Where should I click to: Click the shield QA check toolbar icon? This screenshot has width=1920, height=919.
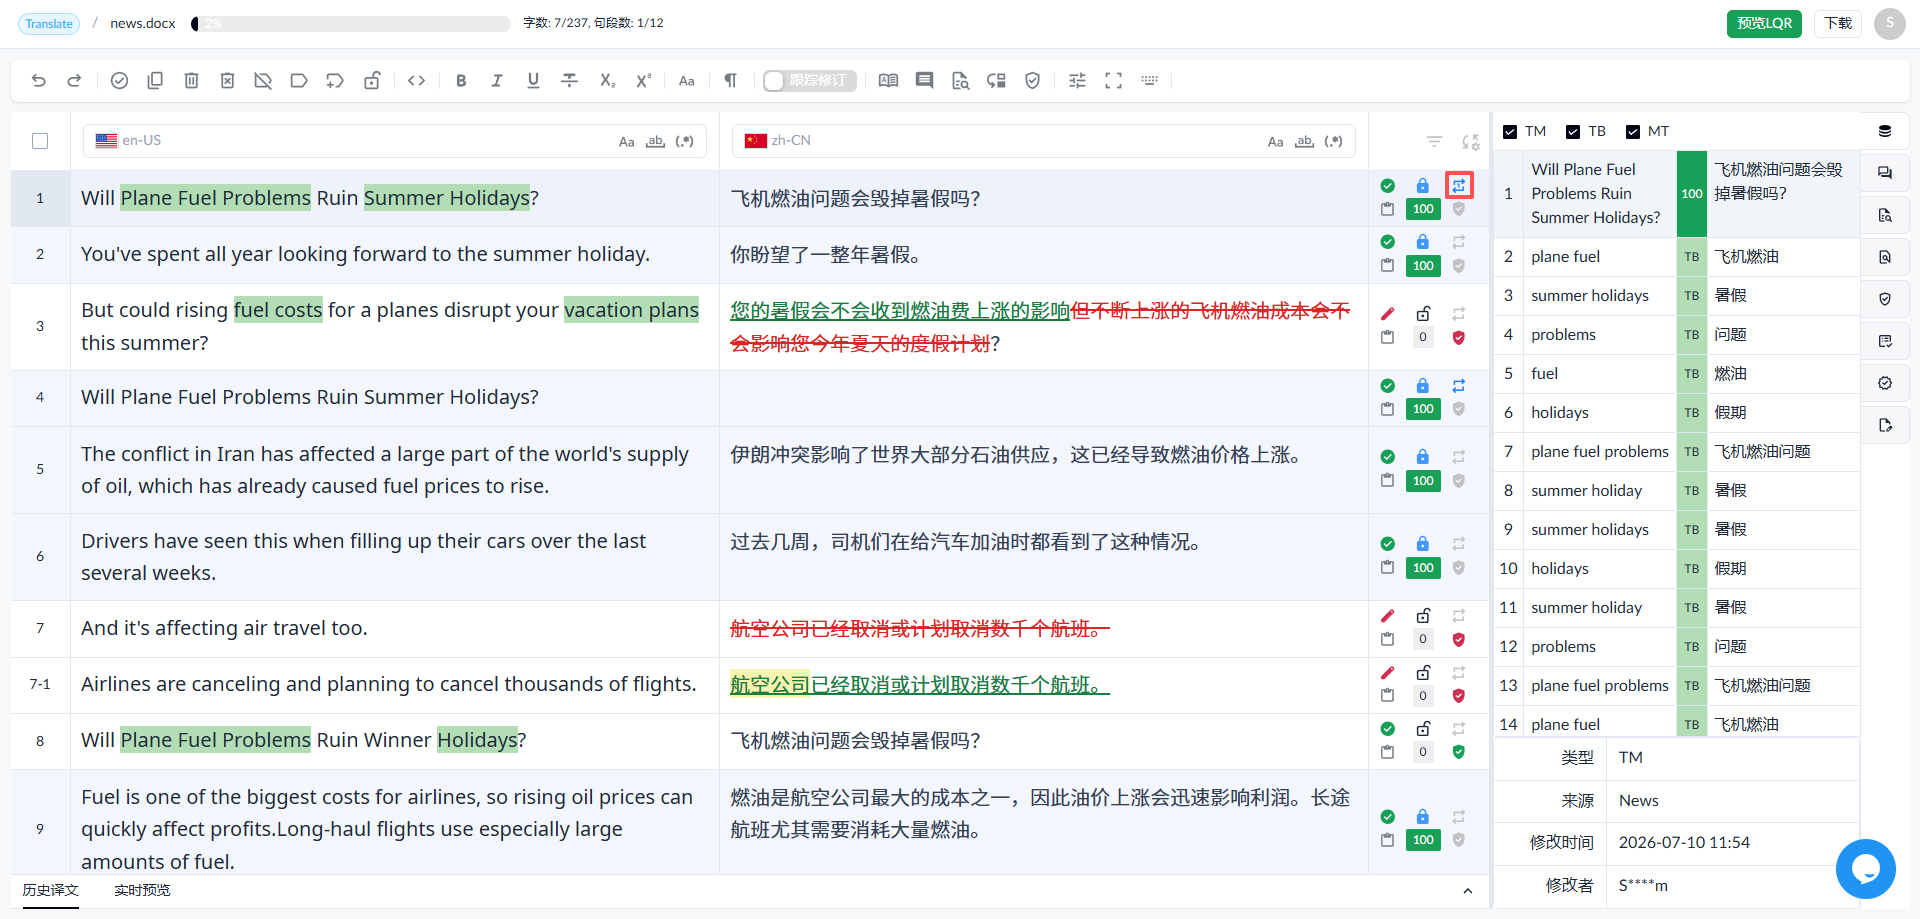(1033, 81)
